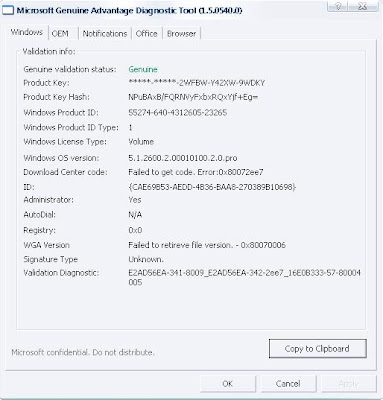The image size is (383, 400).
Task: Click the grayed-out Apply button
Action: click(349, 384)
